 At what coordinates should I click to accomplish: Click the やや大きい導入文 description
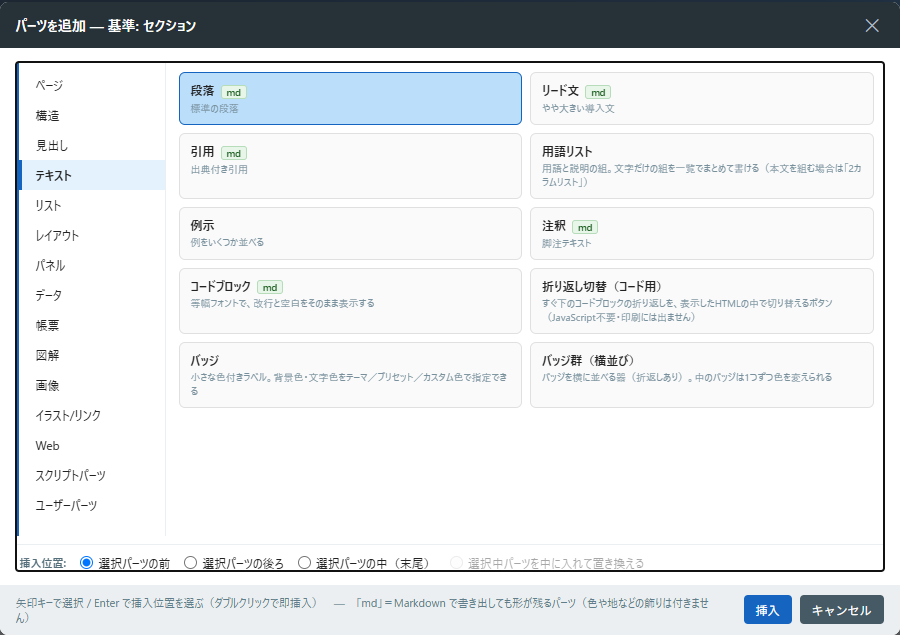(x=578, y=109)
